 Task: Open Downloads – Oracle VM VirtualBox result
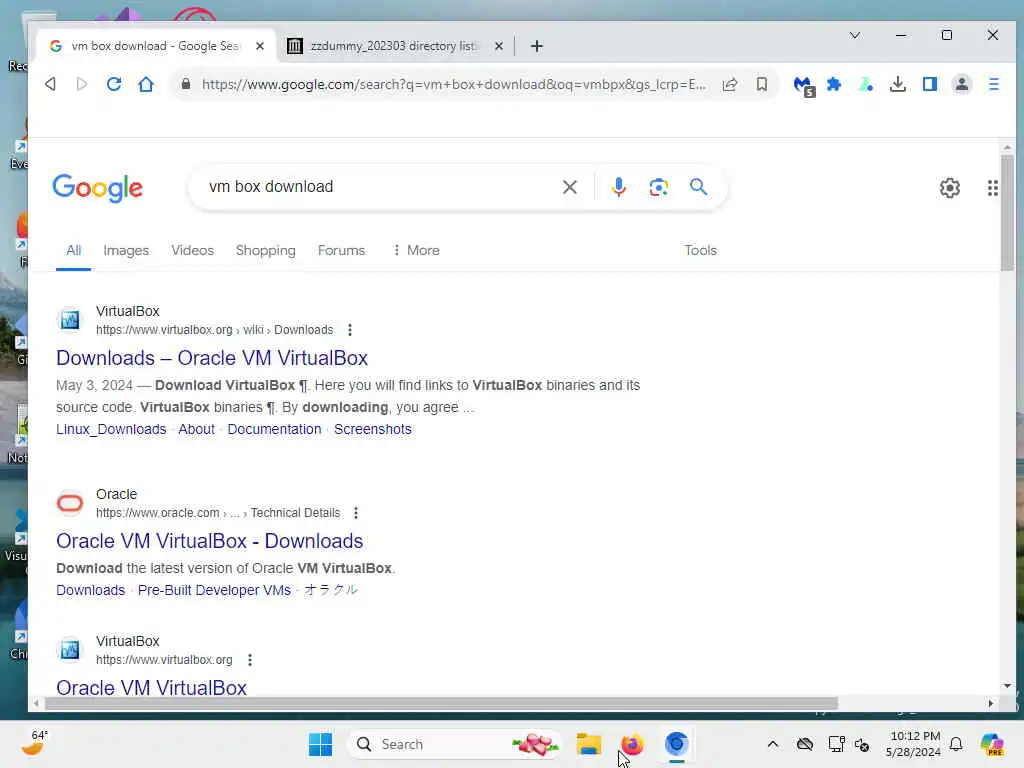[212, 358]
